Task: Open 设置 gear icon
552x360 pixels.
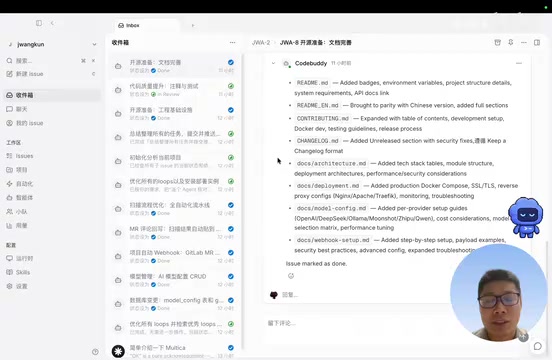Action: pyautogui.click(x=10, y=286)
